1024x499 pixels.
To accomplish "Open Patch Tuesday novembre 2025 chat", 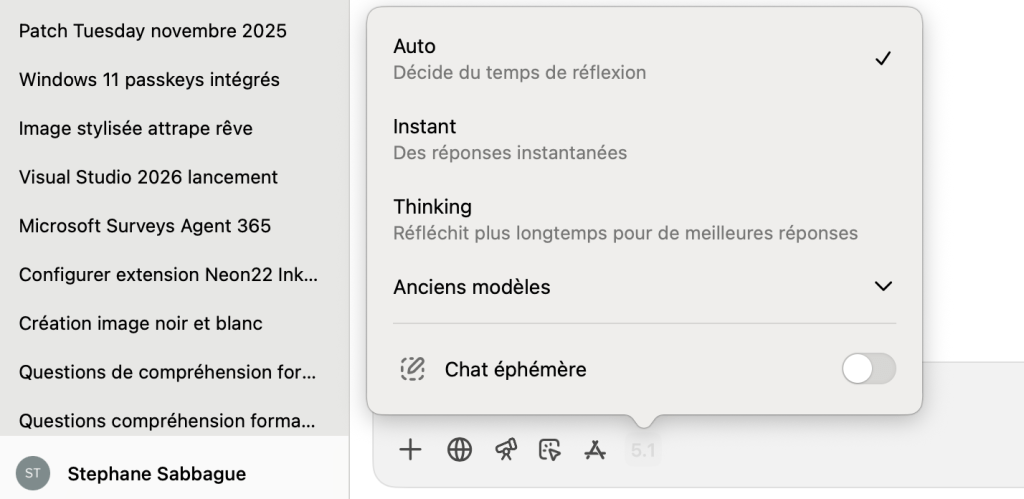I will 153,31.
